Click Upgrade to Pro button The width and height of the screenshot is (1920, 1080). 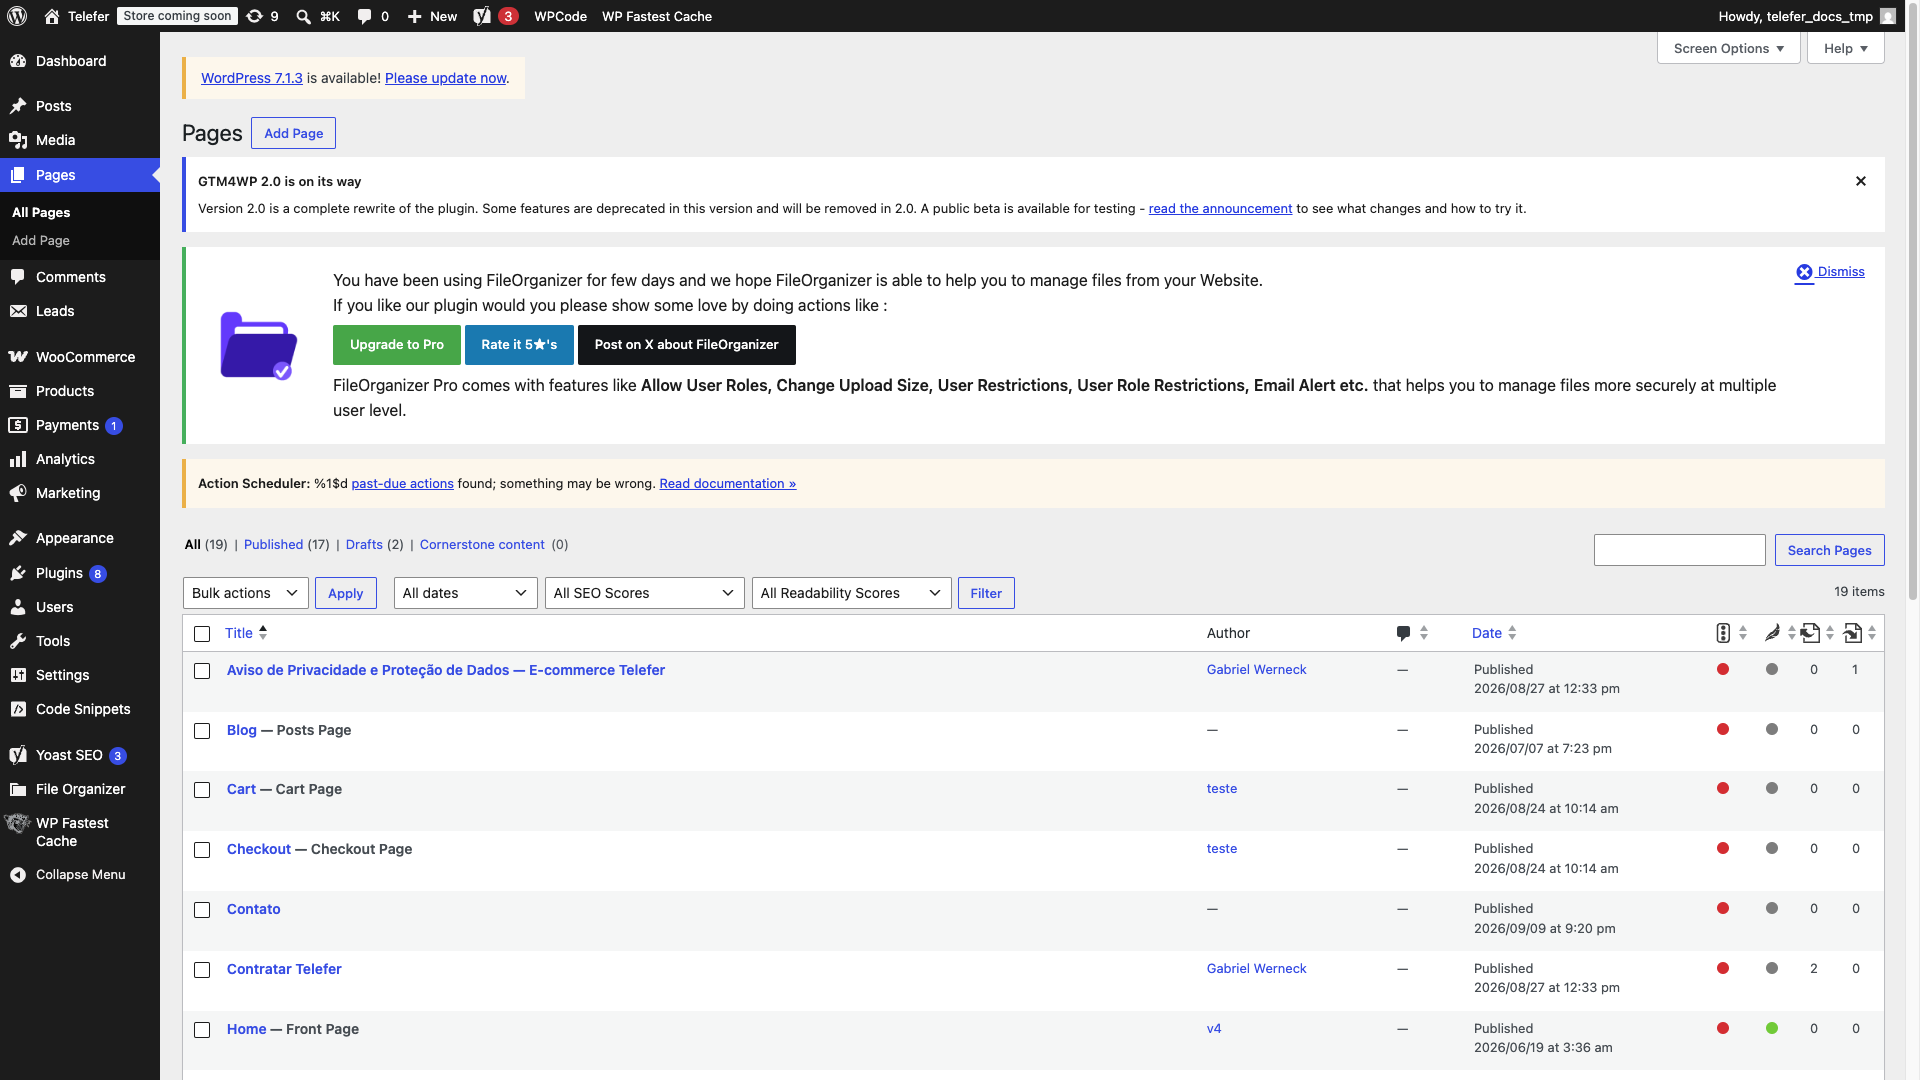click(397, 345)
